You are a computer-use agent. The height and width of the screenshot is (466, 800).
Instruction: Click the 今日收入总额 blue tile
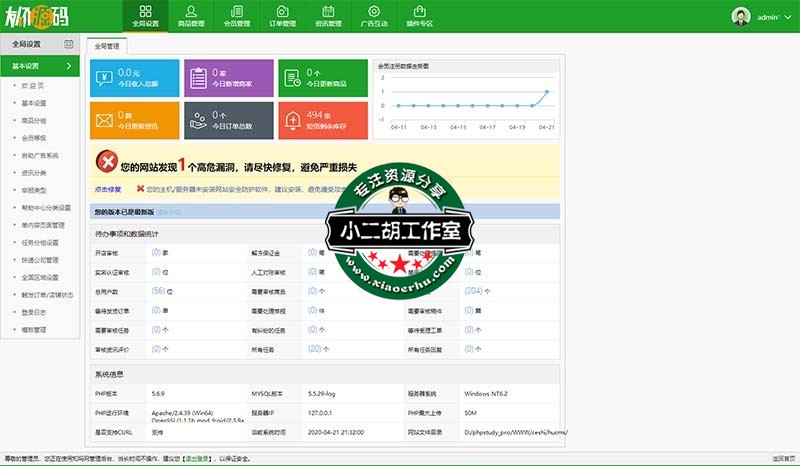[135, 78]
